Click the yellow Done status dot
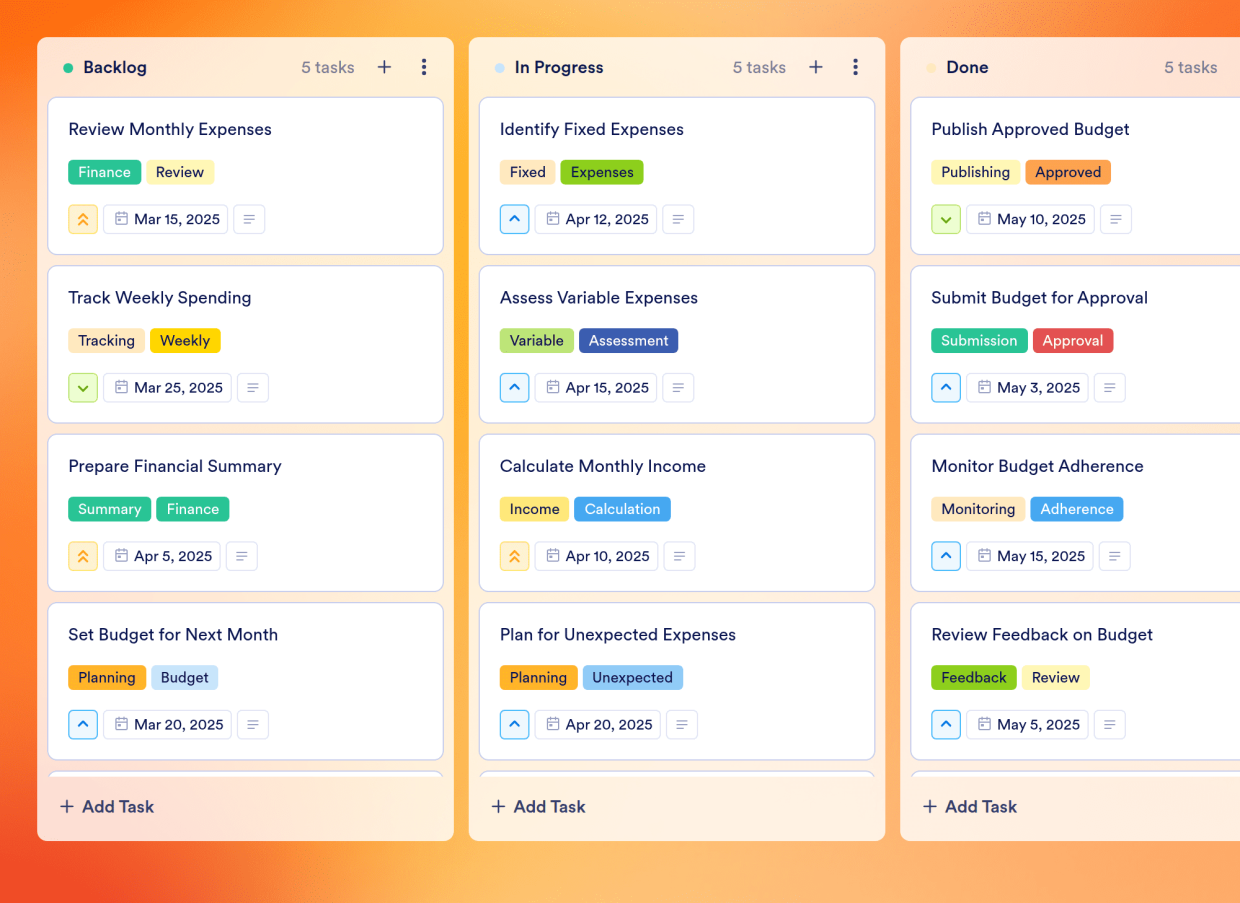 [931, 68]
